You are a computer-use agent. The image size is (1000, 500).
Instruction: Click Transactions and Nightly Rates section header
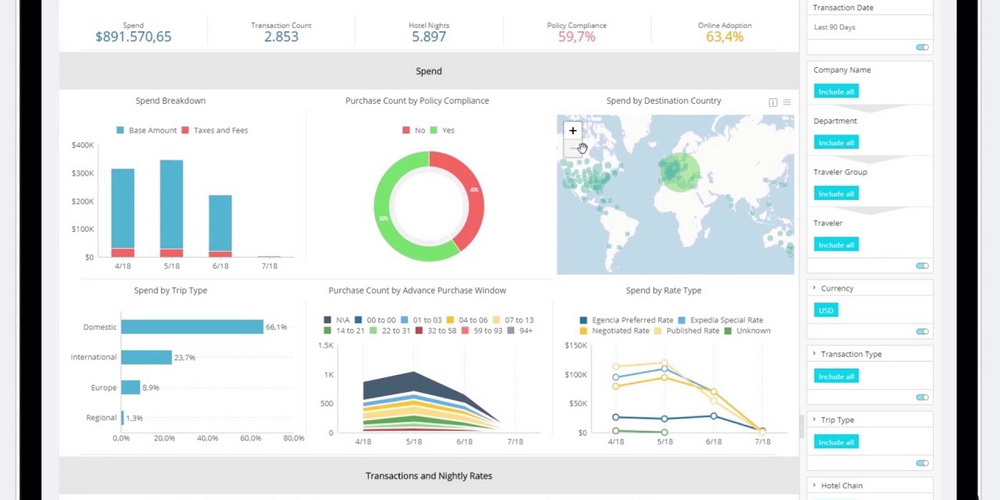pyautogui.click(x=429, y=476)
